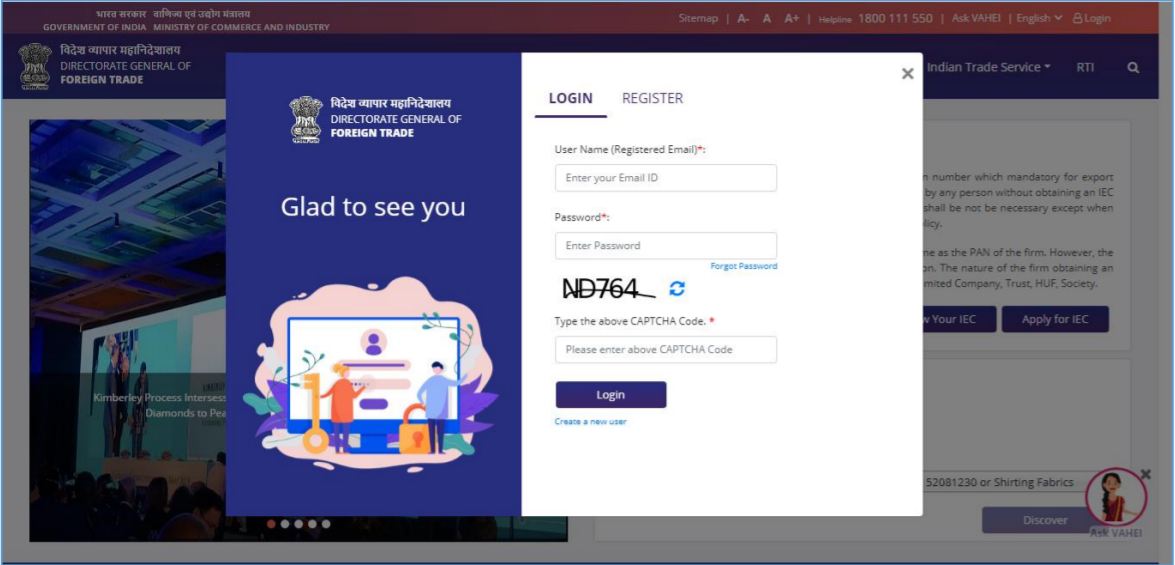
Task: Click the purple Login button
Action: (611, 395)
